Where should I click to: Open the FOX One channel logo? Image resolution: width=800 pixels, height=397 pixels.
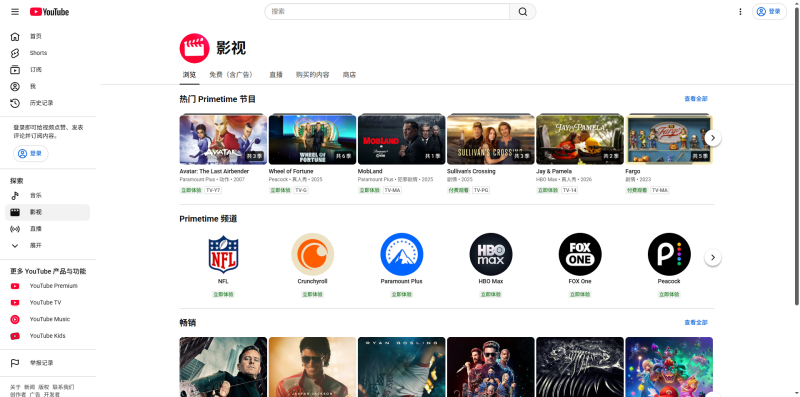pos(580,254)
